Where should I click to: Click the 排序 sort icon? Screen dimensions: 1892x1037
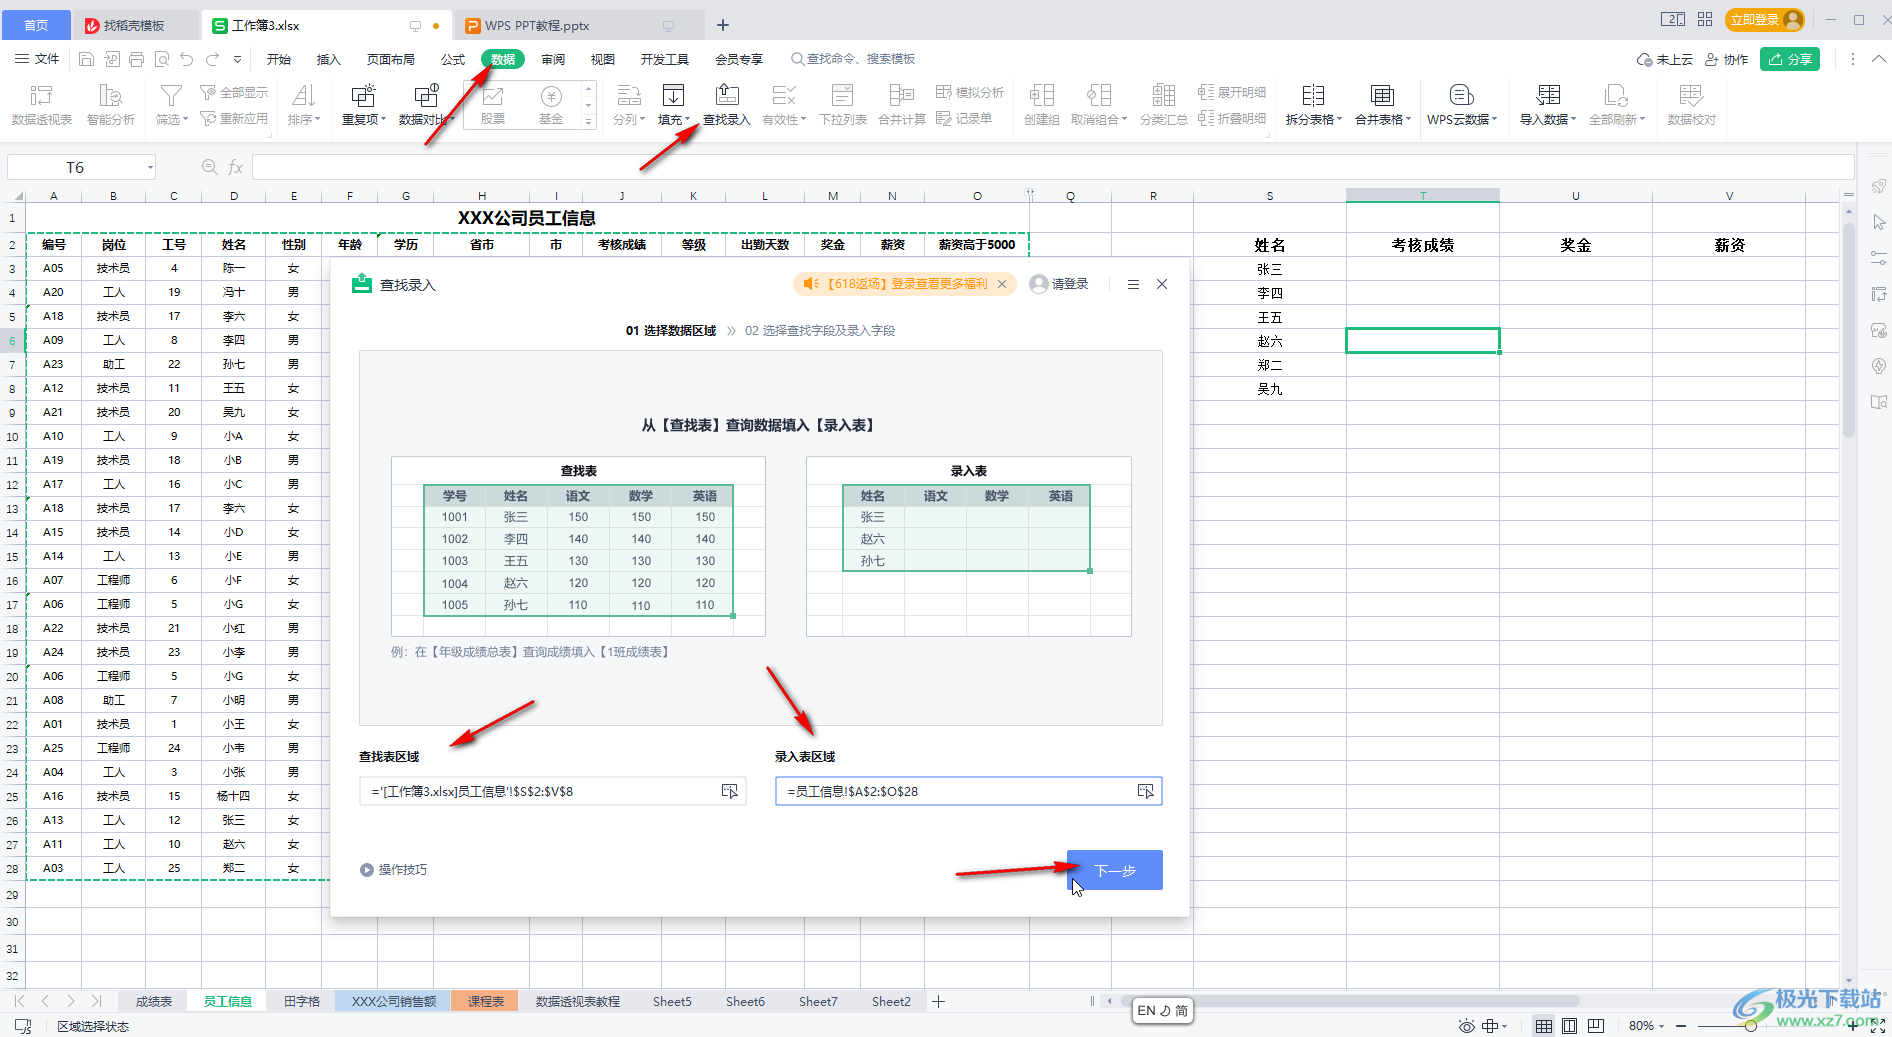coord(304,105)
